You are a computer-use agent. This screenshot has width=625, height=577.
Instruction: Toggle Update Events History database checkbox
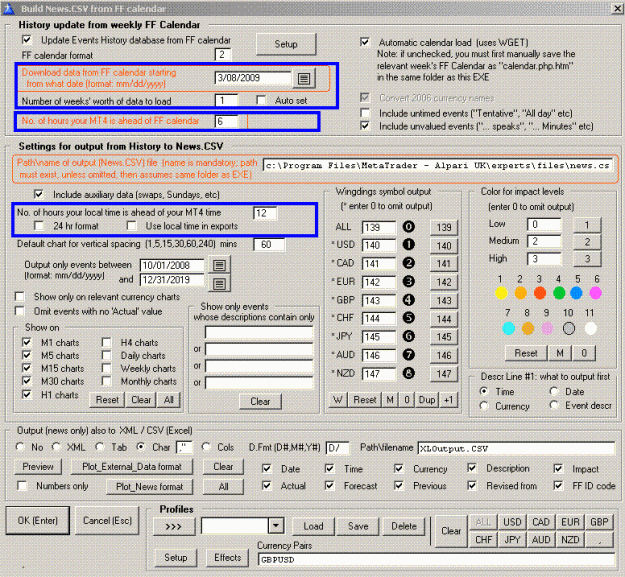[27, 40]
